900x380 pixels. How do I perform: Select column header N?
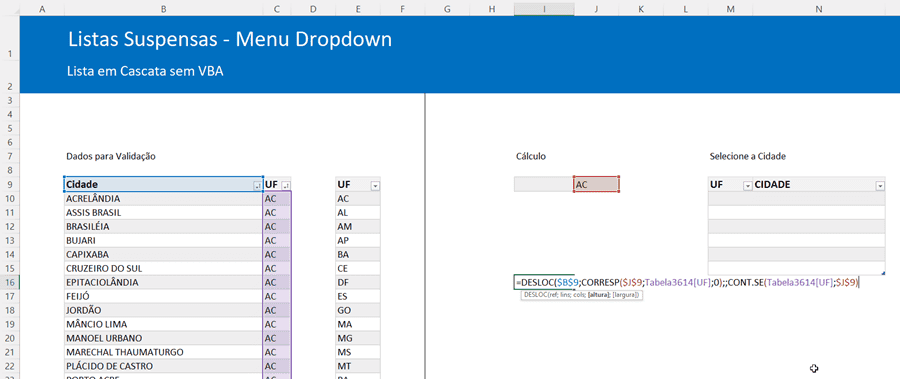(x=819, y=9)
